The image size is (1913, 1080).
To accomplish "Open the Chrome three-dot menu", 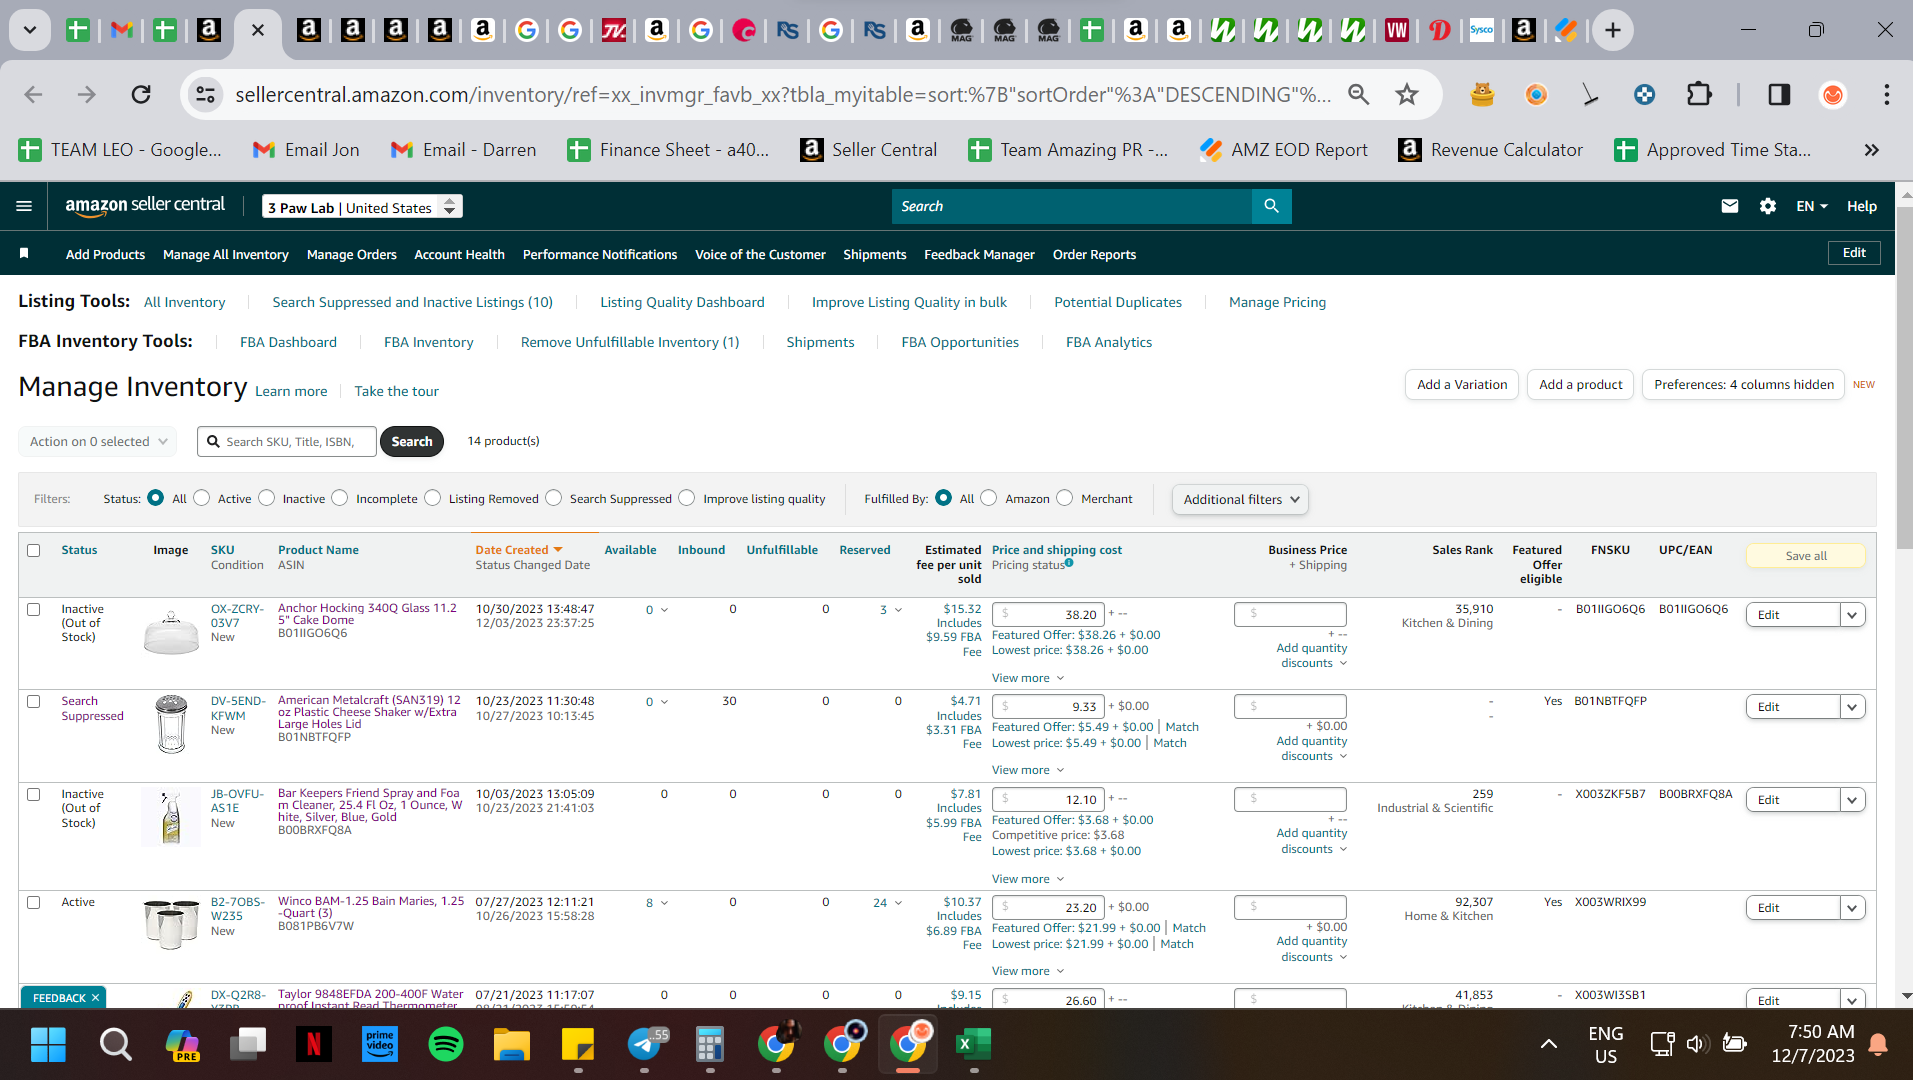I will 1886,94.
